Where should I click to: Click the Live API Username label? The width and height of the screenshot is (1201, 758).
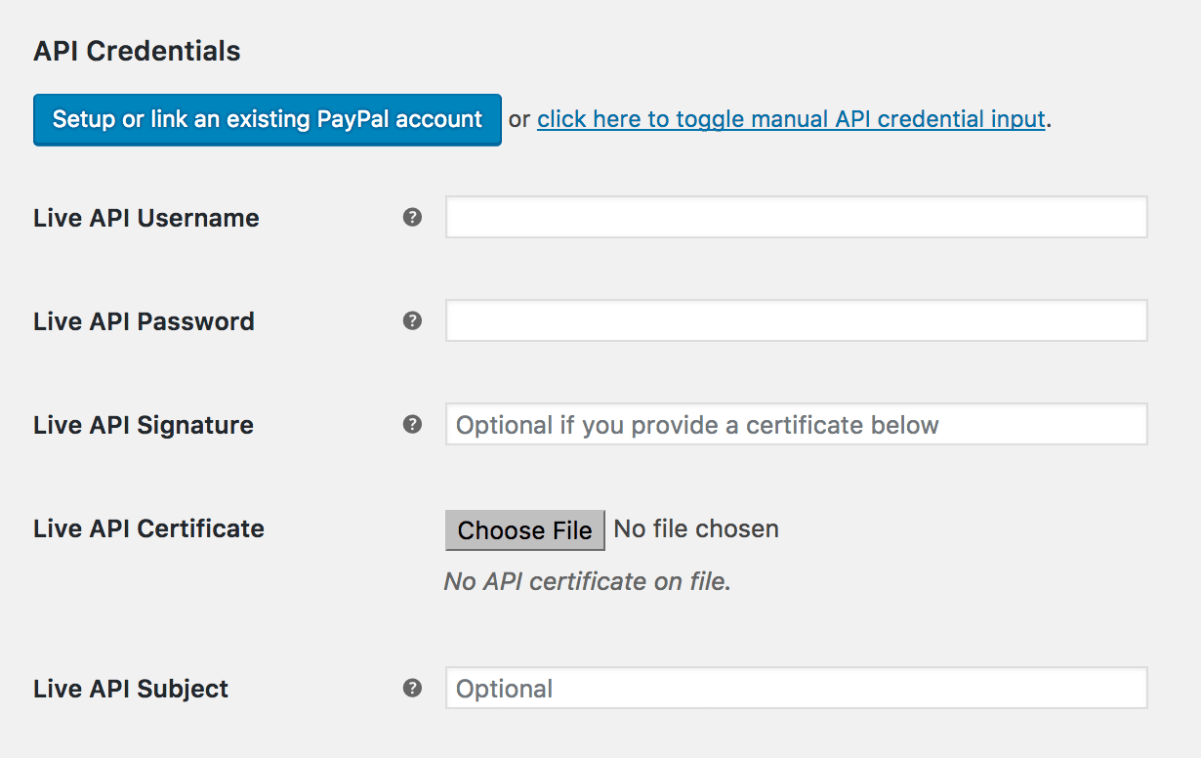146,217
